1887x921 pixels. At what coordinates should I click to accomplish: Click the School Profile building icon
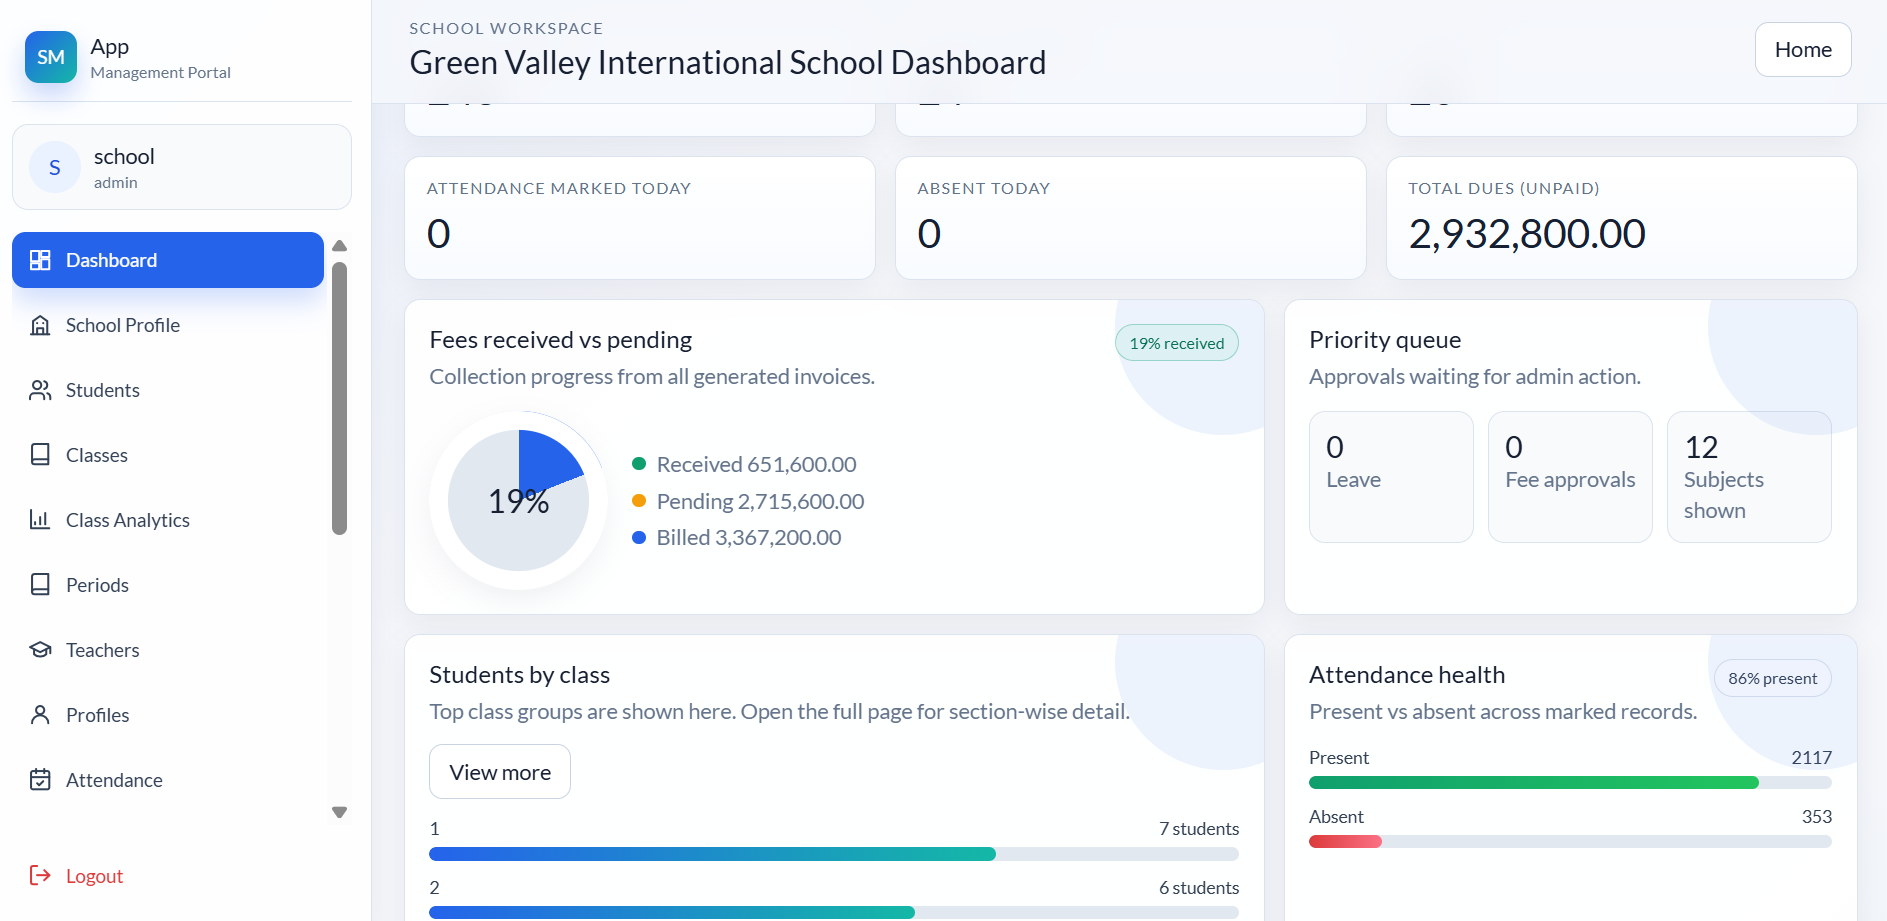point(40,325)
